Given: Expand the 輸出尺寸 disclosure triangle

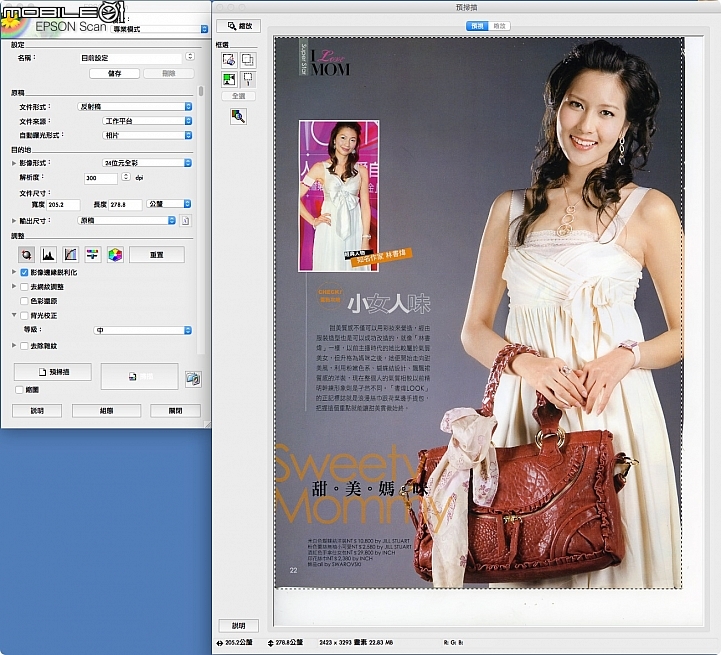Looking at the screenshot, I should tap(14, 221).
